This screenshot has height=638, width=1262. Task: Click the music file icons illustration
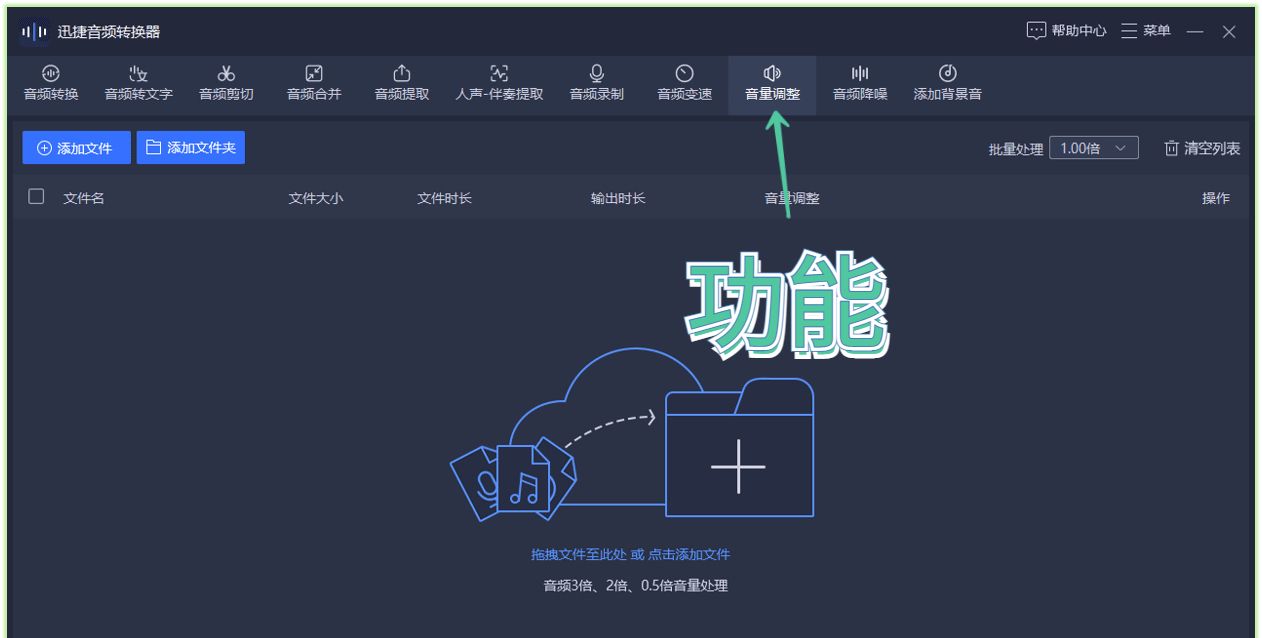pyautogui.click(x=514, y=480)
